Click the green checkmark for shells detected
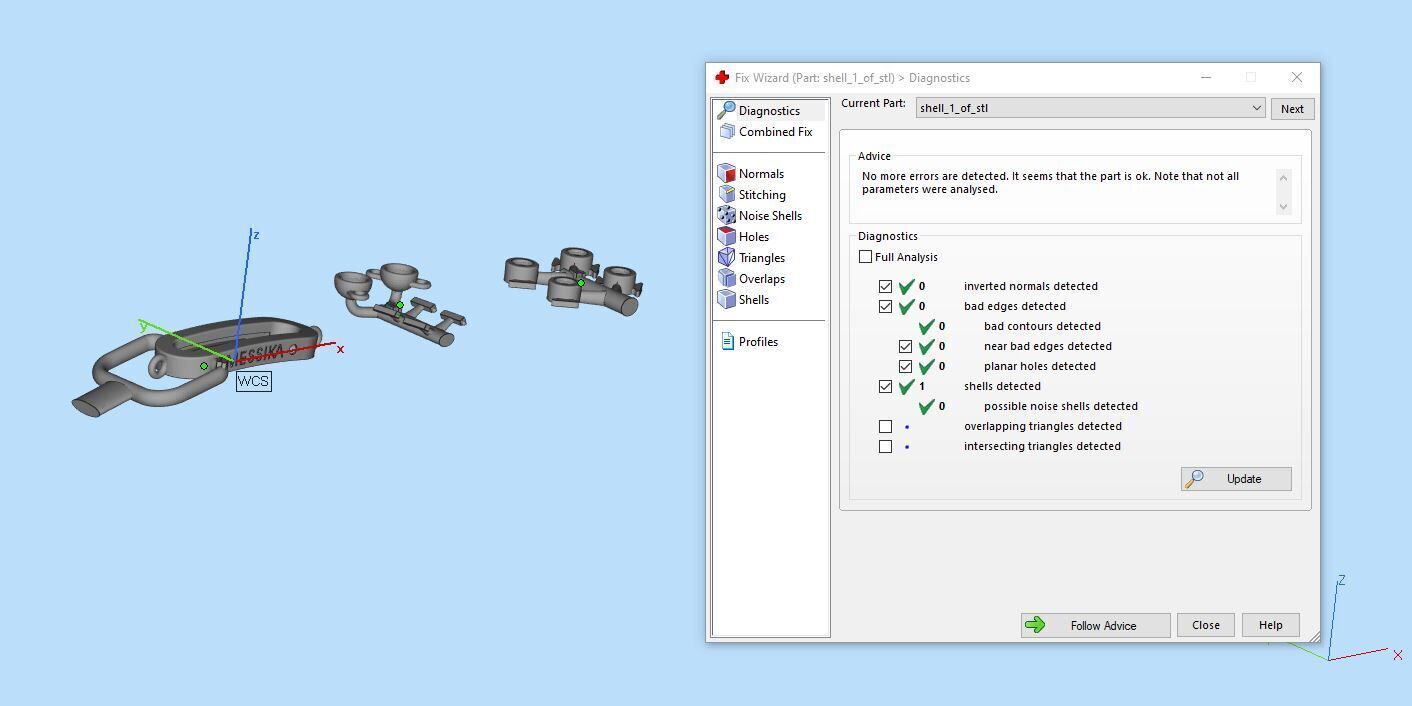 pos(907,386)
